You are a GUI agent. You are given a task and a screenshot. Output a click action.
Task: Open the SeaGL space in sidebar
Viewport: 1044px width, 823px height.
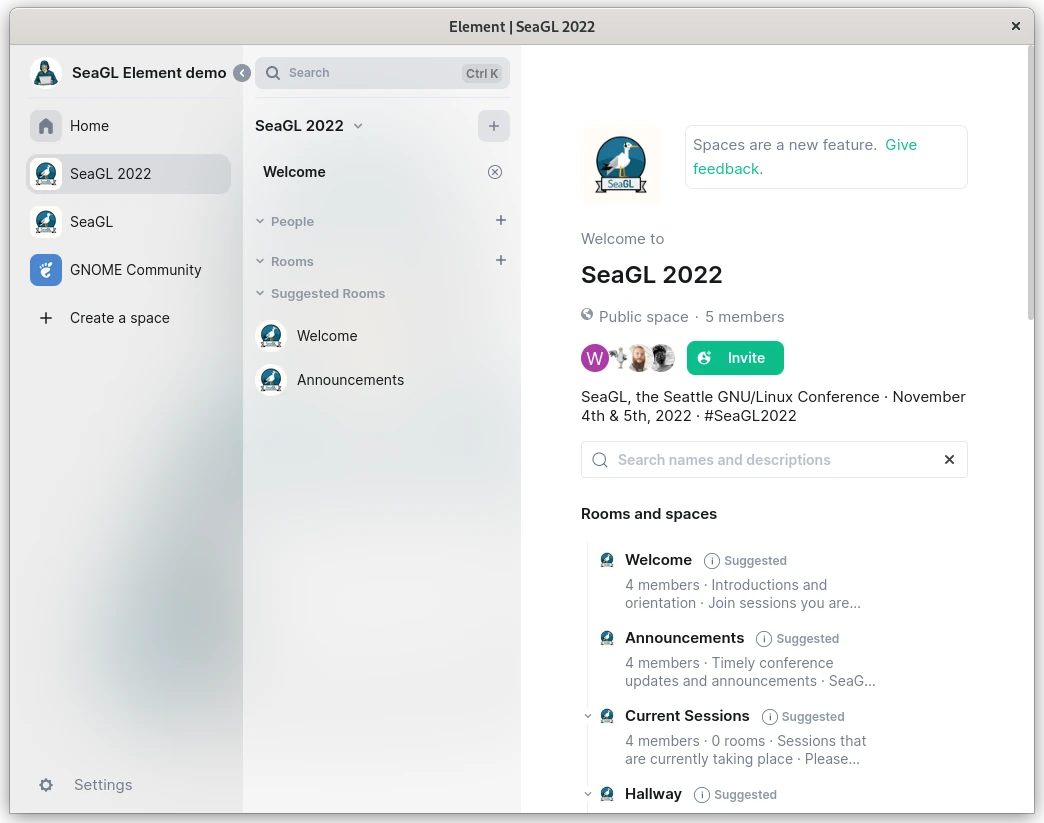click(129, 222)
